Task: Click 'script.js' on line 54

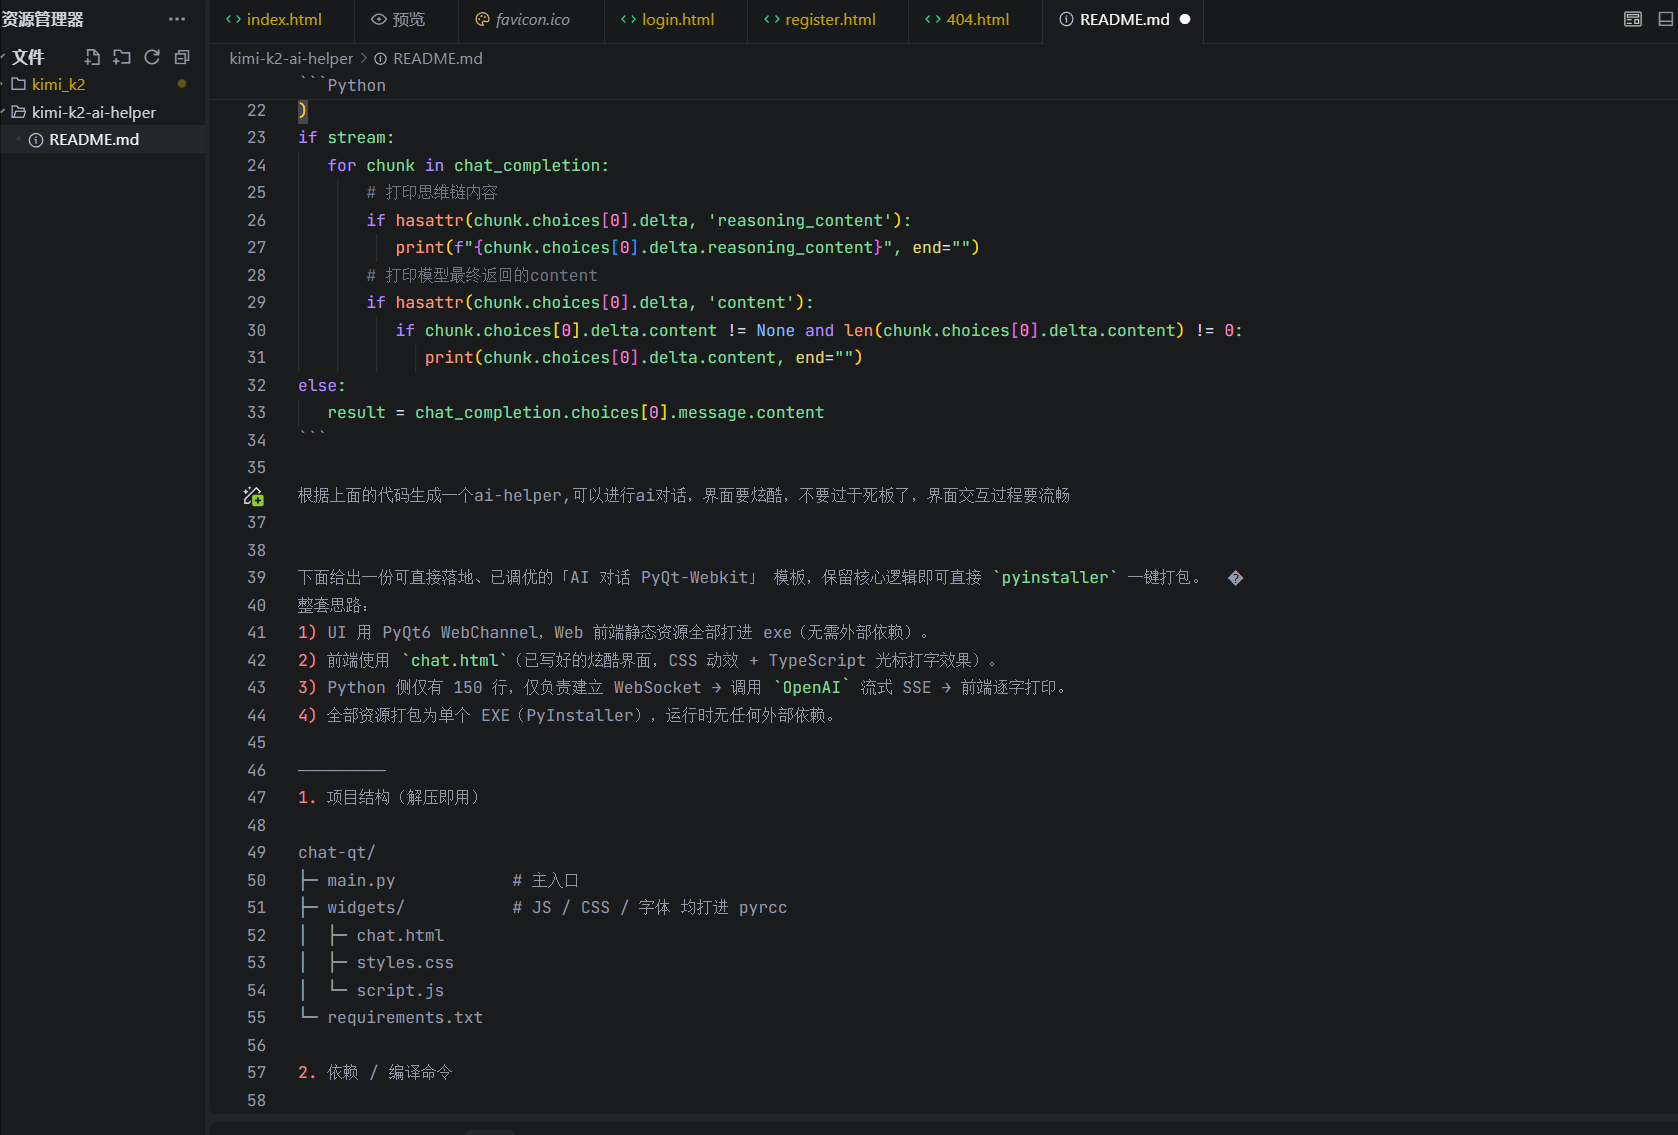Action: point(400,990)
